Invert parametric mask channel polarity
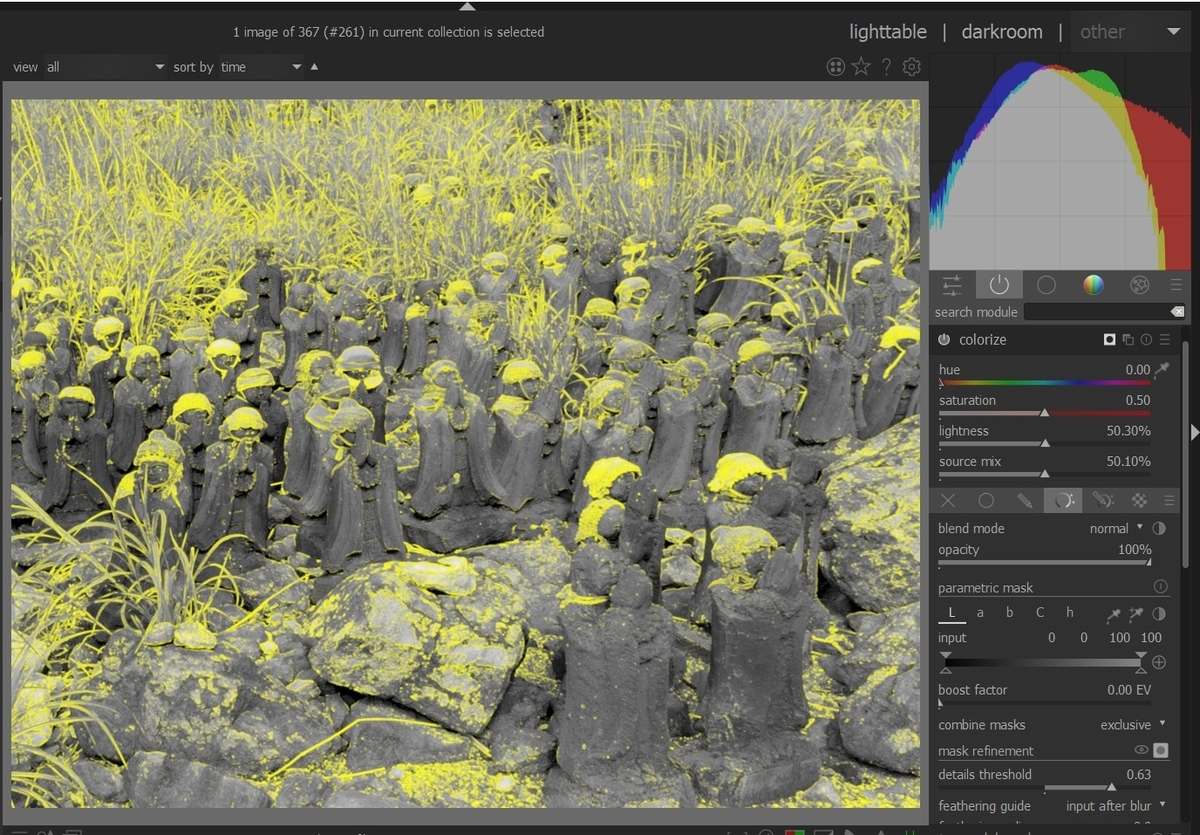Viewport: 1200px width, 835px height. (1159, 613)
